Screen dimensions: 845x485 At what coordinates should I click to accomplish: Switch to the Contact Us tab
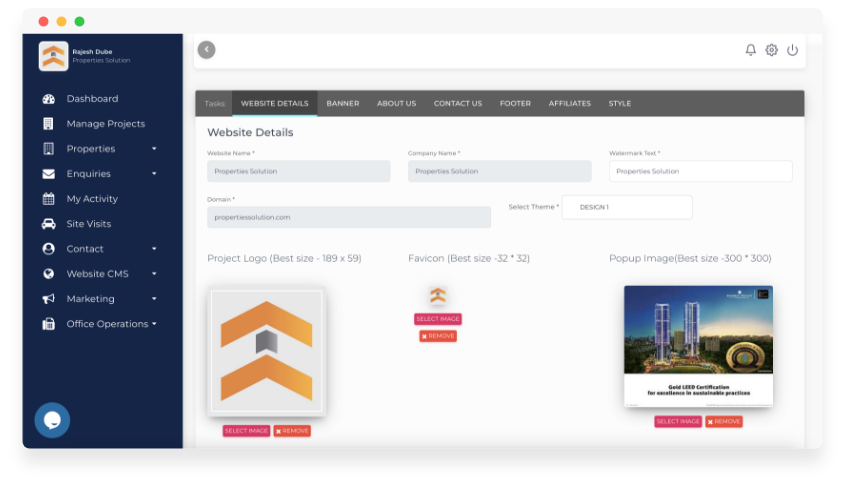pyautogui.click(x=457, y=103)
